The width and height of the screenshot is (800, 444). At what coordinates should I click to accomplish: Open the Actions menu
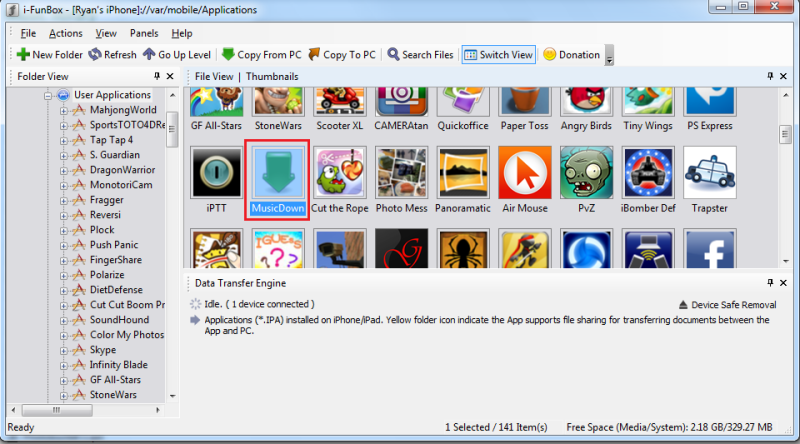[x=66, y=33]
